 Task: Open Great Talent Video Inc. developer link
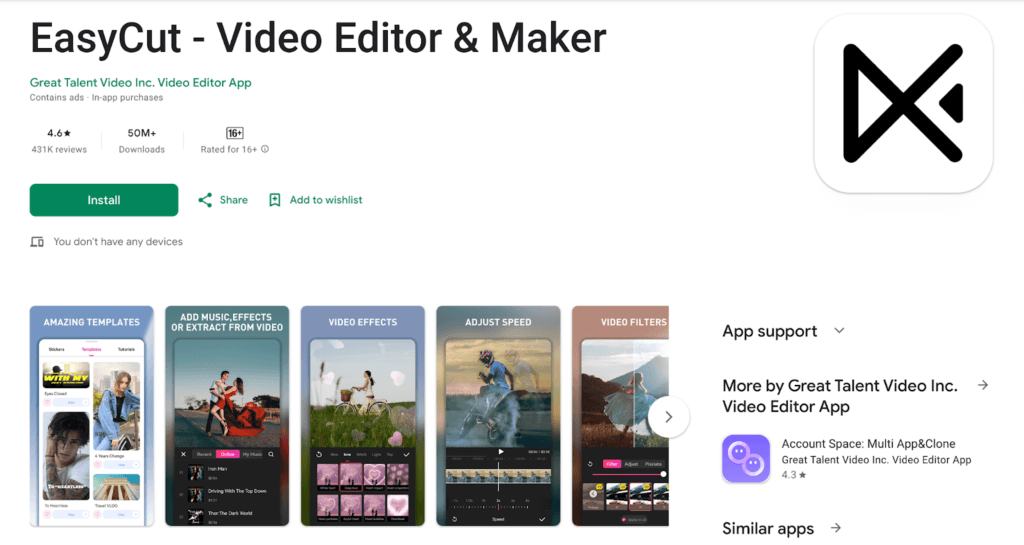pyautogui.click(x=140, y=83)
